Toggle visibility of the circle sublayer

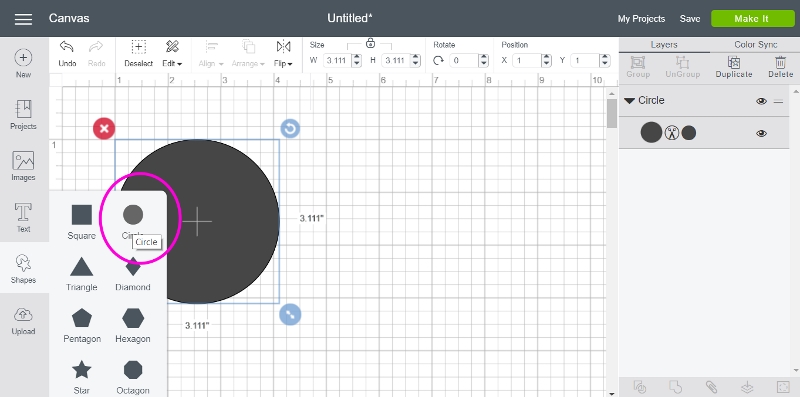tap(761, 134)
